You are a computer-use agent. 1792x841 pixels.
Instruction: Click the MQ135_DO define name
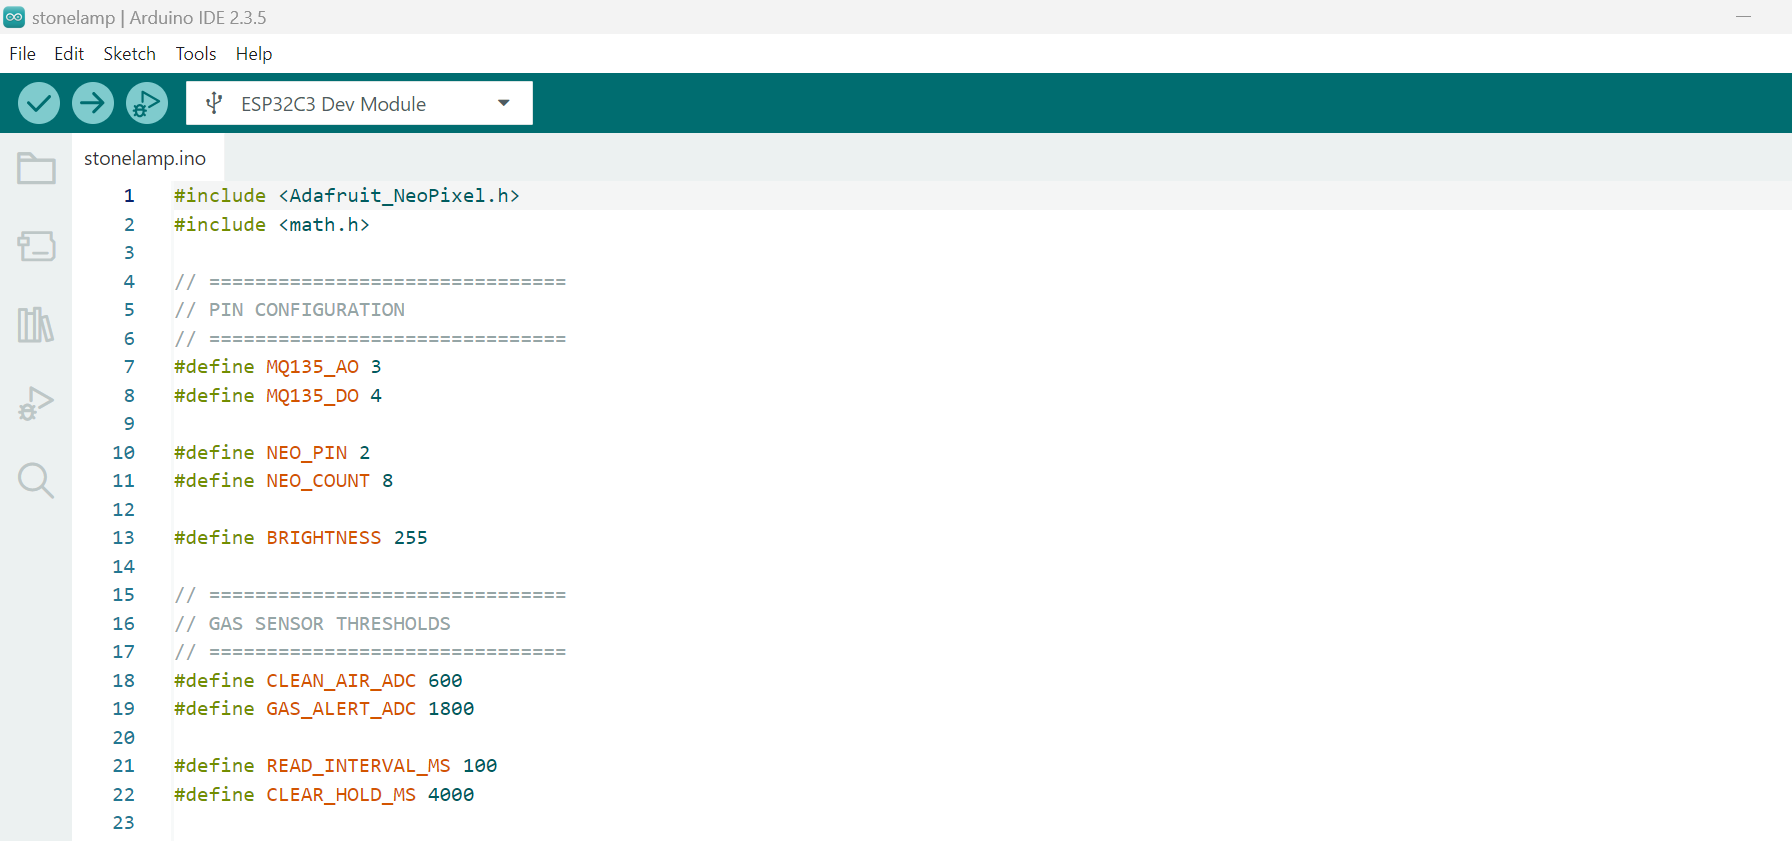pos(312,396)
